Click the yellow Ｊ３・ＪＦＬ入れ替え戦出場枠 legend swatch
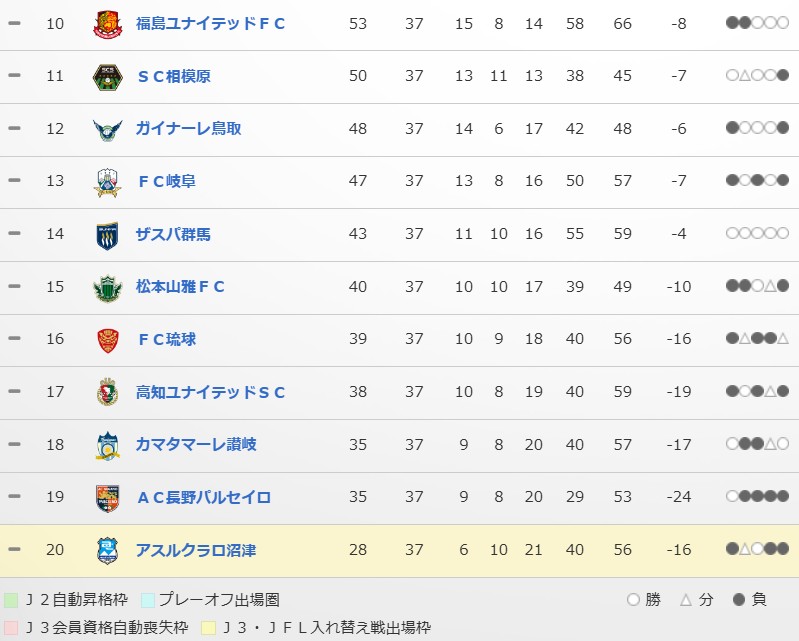This screenshot has height=641, width=799. [208, 628]
